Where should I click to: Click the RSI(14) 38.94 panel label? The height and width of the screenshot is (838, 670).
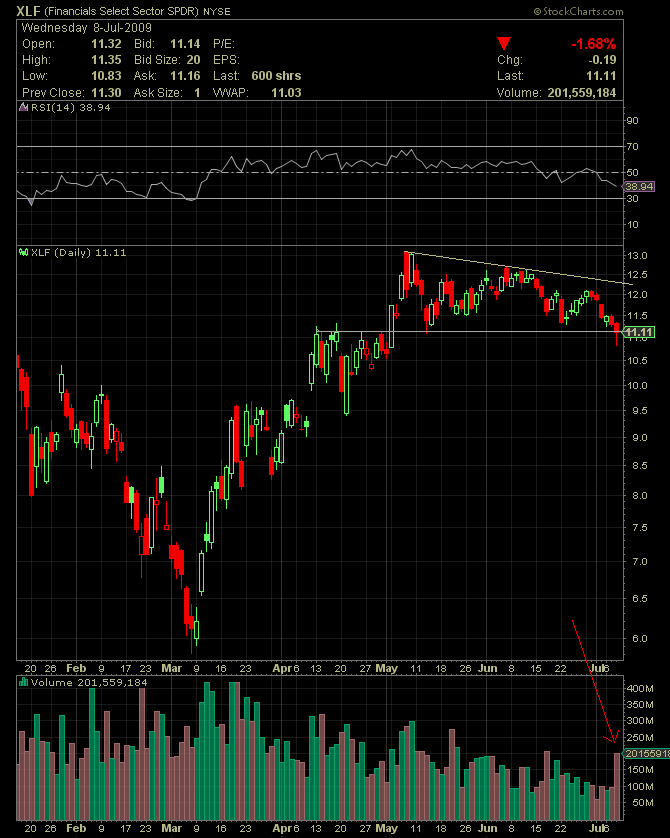[71, 107]
